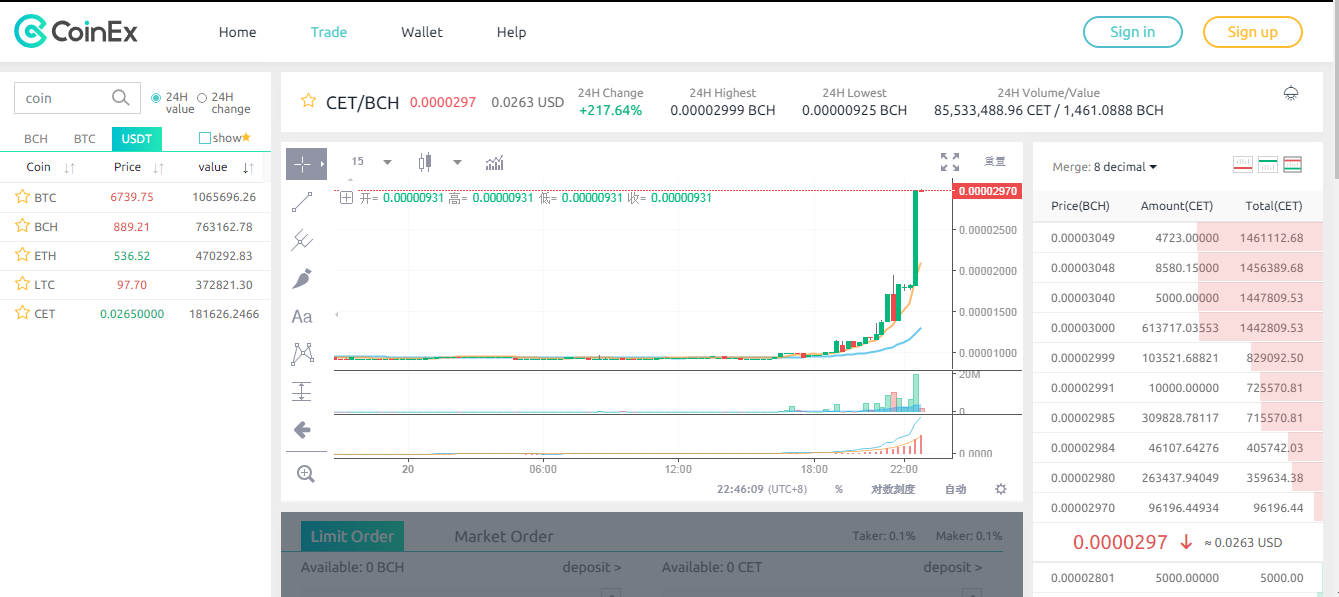Screen dimensions: 1339x597
Task: Select the 24H change radio button
Action: click(202, 98)
